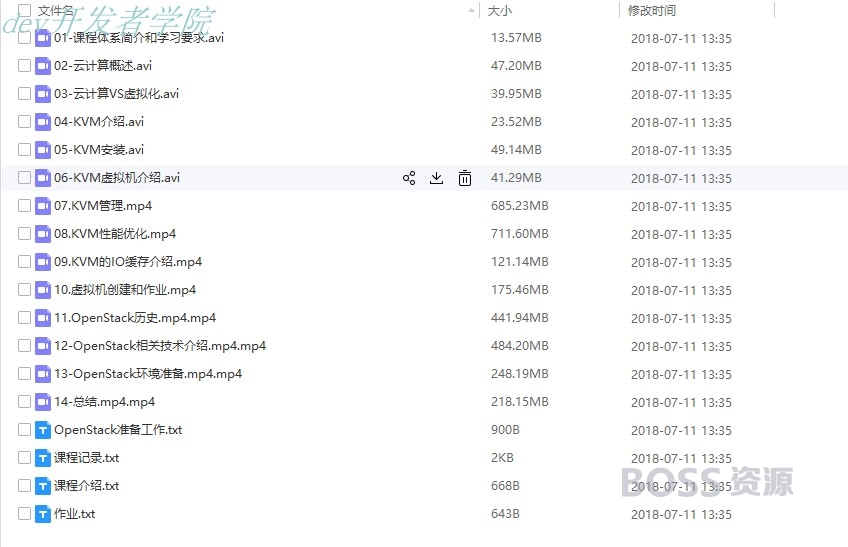Screen dimensions: 848x547
Task: Delete 06-KVM虚拟机介绍.avi with the trash icon
Action: pos(465,178)
